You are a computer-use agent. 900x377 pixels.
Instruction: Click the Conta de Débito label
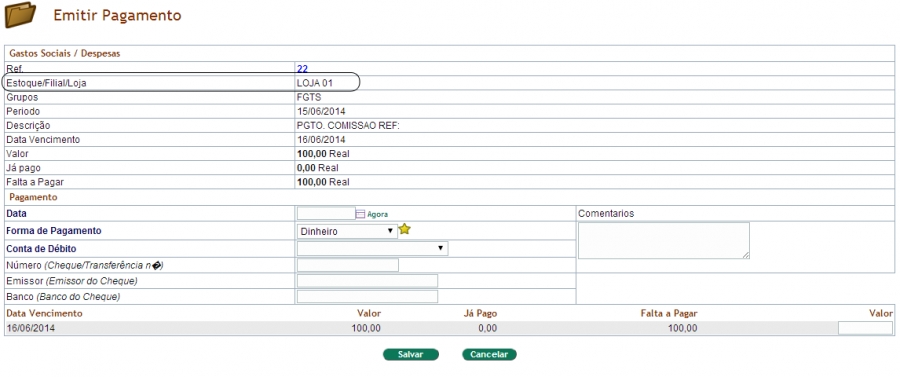pos(41,249)
